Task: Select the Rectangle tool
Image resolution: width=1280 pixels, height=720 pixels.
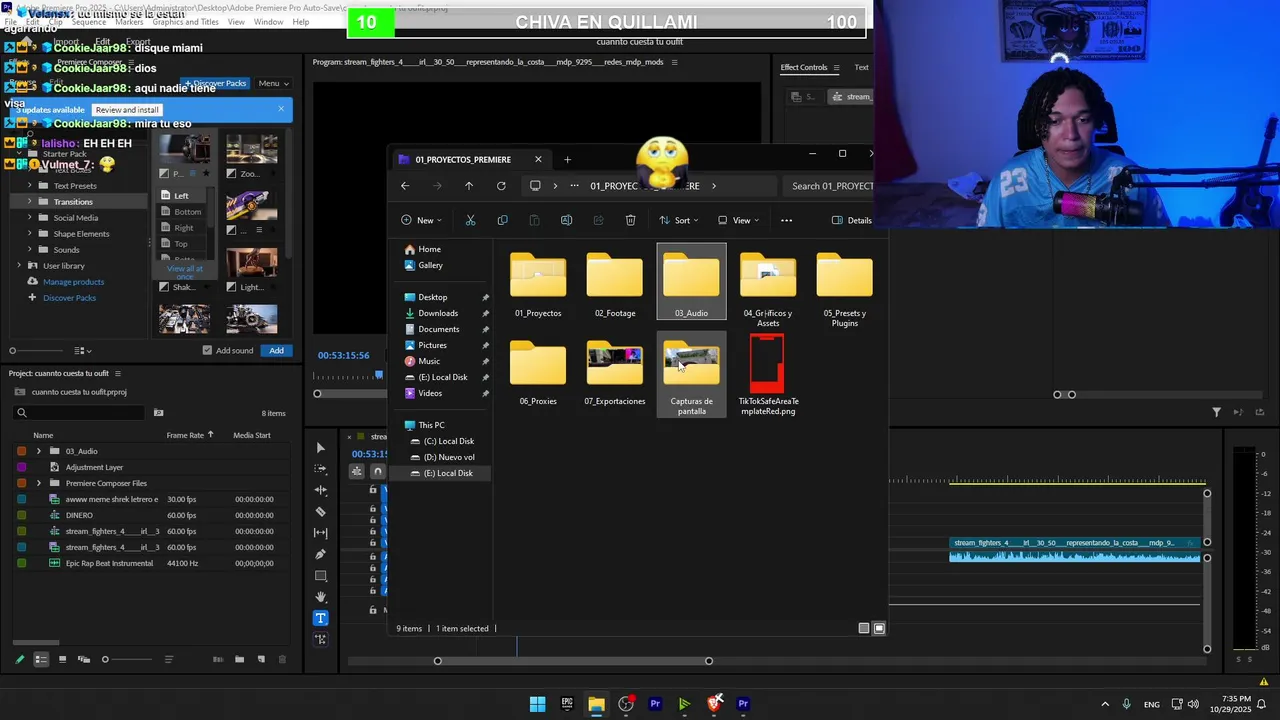Action: pos(320,576)
